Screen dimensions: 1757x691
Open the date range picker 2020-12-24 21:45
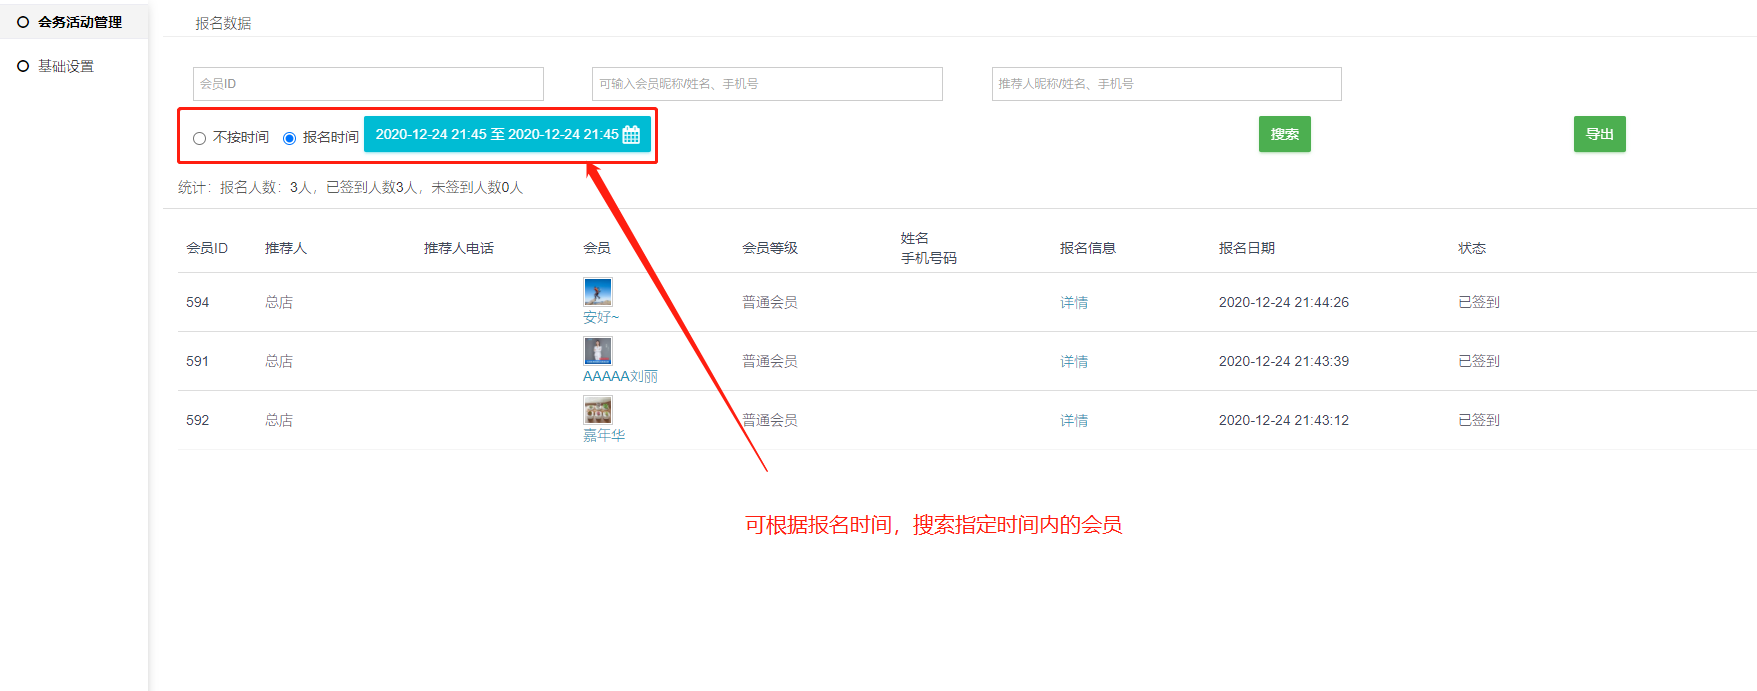point(507,134)
